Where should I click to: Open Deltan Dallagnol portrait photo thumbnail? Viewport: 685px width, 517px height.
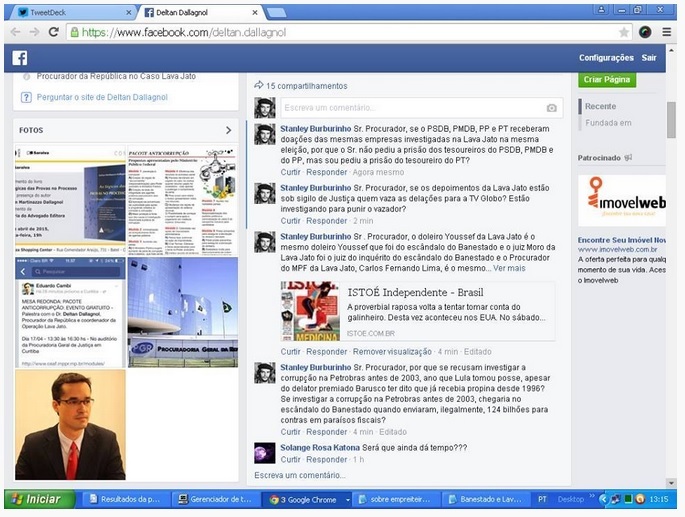(71, 424)
